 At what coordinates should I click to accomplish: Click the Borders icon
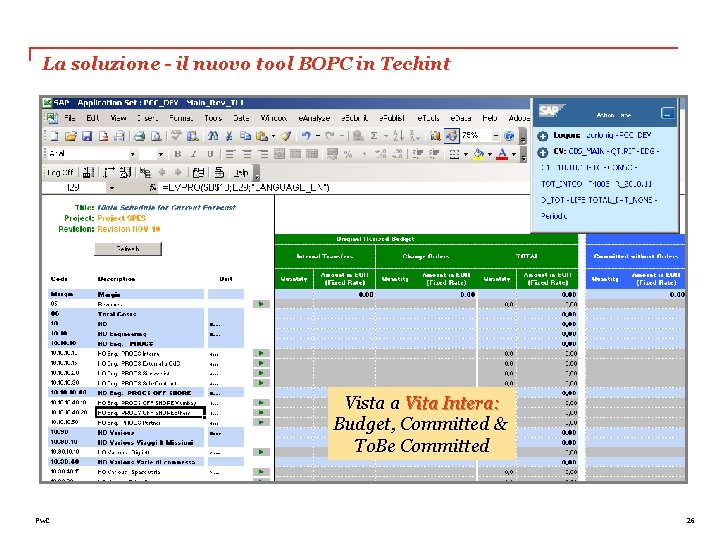454,154
